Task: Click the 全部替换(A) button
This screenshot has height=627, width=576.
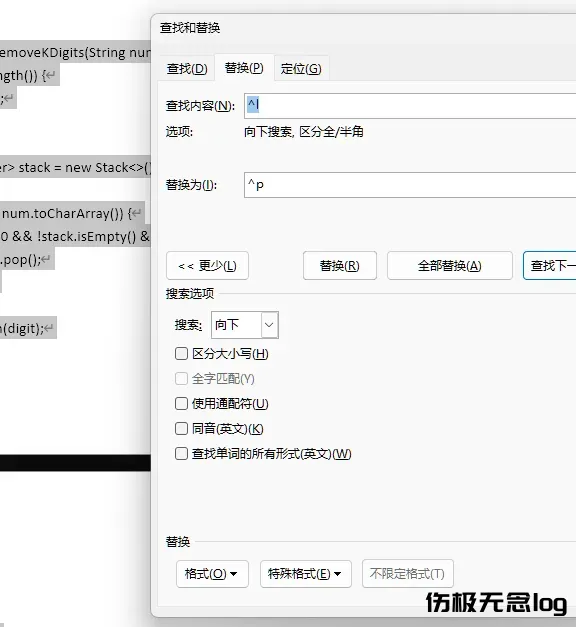Action: pyautogui.click(x=450, y=266)
